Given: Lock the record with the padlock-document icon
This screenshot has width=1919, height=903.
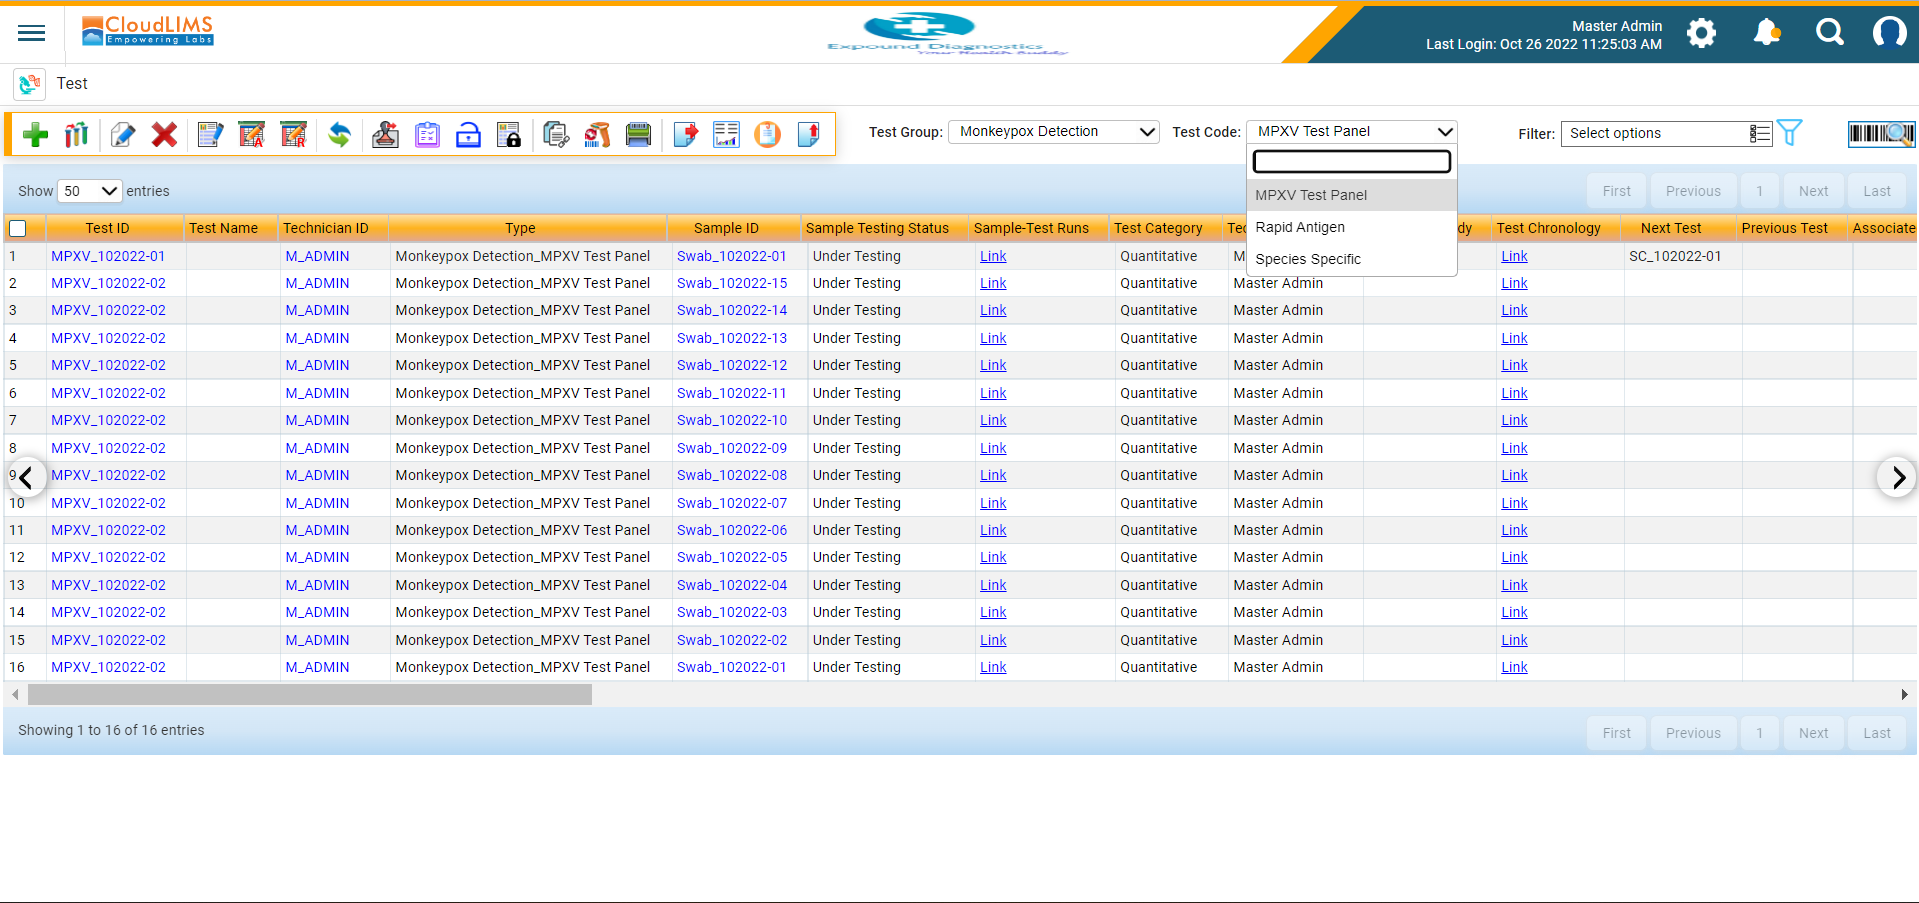Looking at the screenshot, I should click(509, 134).
